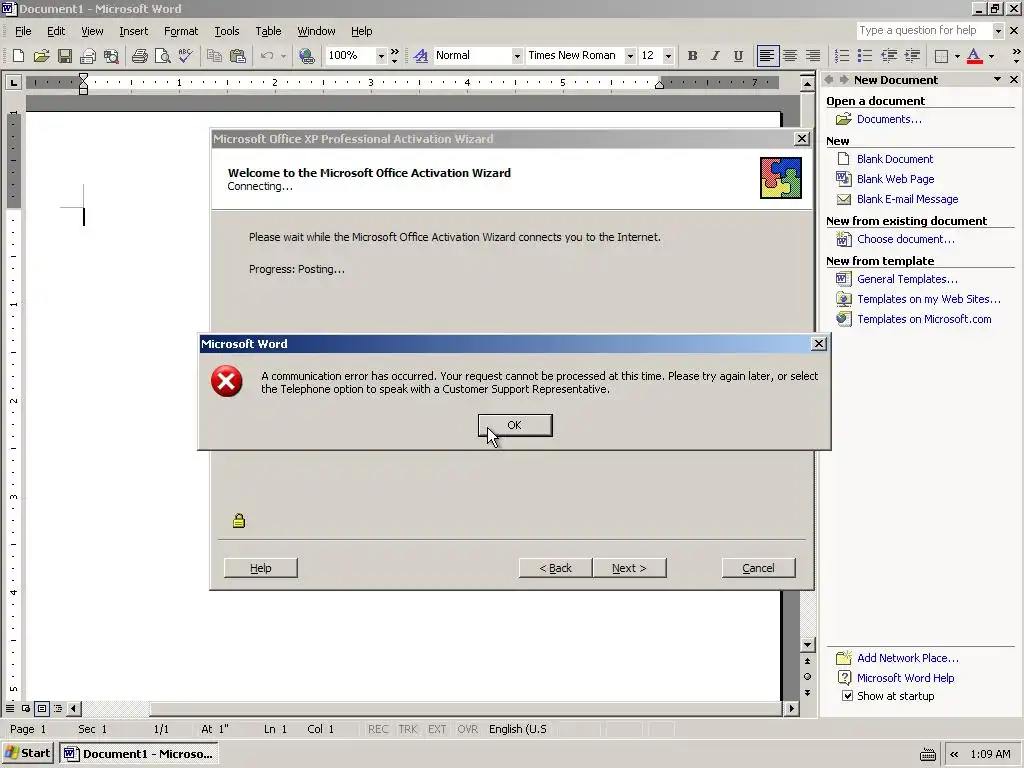Image resolution: width=1024 pixels, height=768 pixels.
Task: Click the right indent marker on ruler
Action: 660,84
